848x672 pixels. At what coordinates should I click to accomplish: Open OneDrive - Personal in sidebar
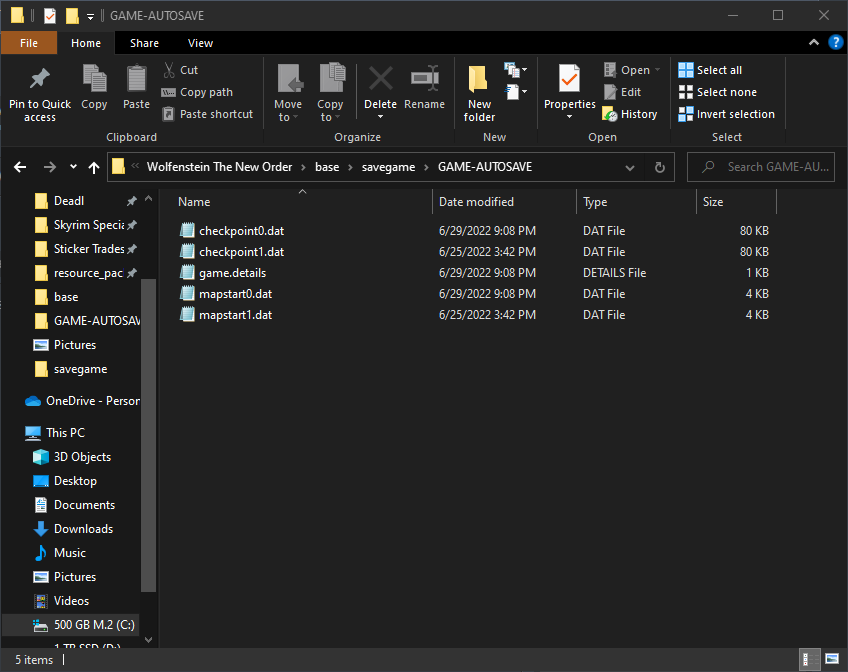point(82,401)
